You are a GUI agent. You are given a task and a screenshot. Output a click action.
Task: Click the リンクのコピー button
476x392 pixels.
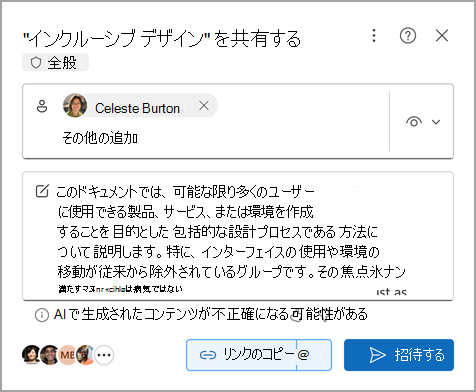241,355
